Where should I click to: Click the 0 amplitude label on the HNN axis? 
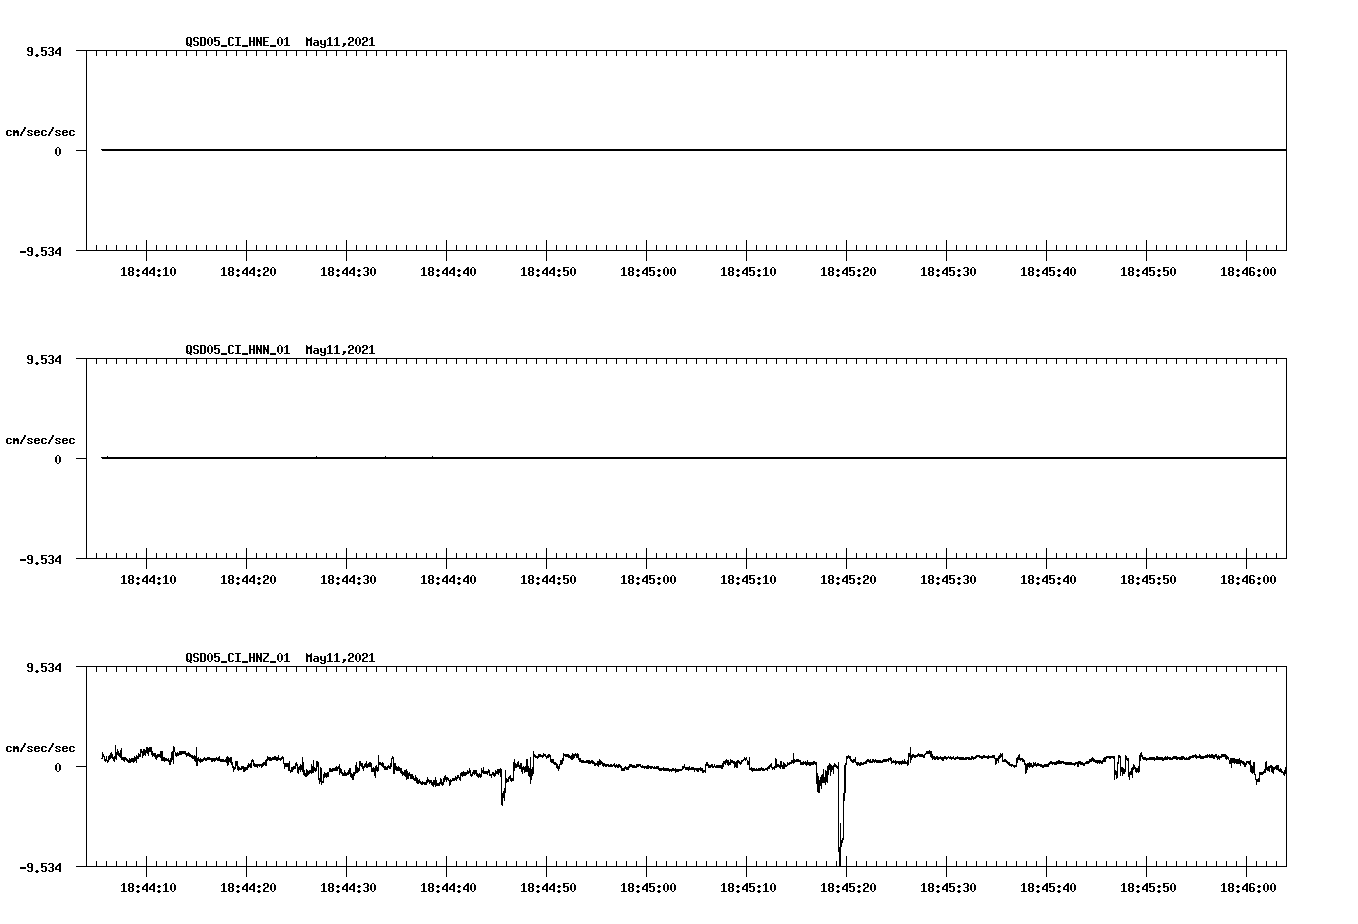(56, 458)
